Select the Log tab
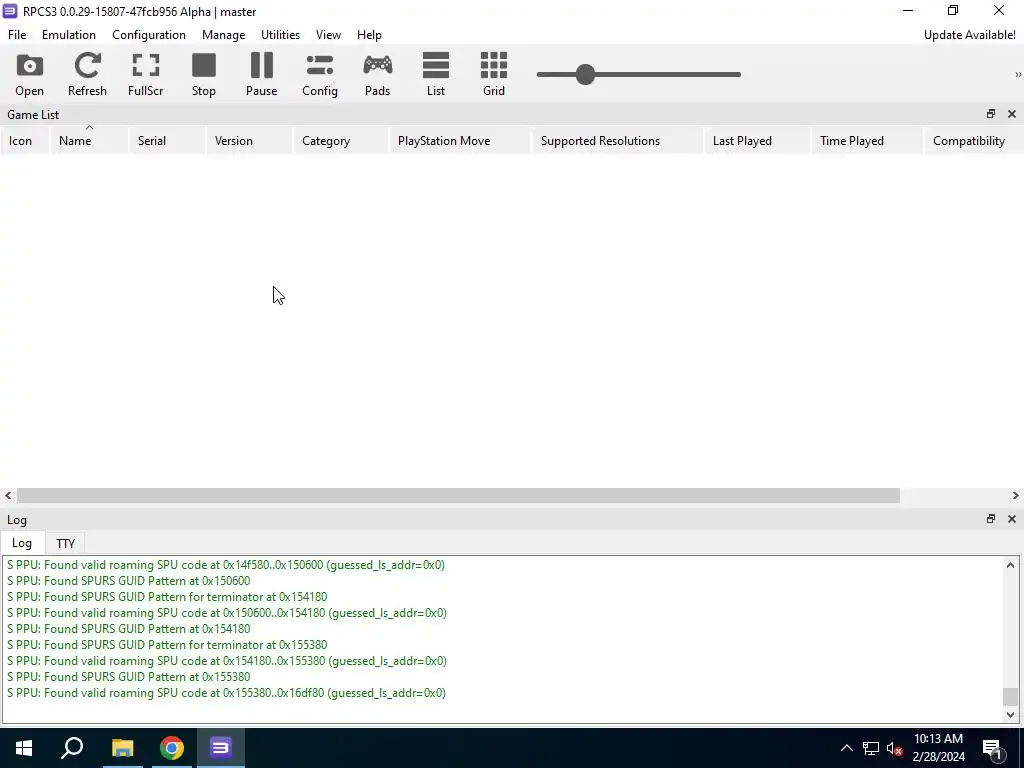The height and width of the screenshot is (768, 1024). click(x=22, y=543)
